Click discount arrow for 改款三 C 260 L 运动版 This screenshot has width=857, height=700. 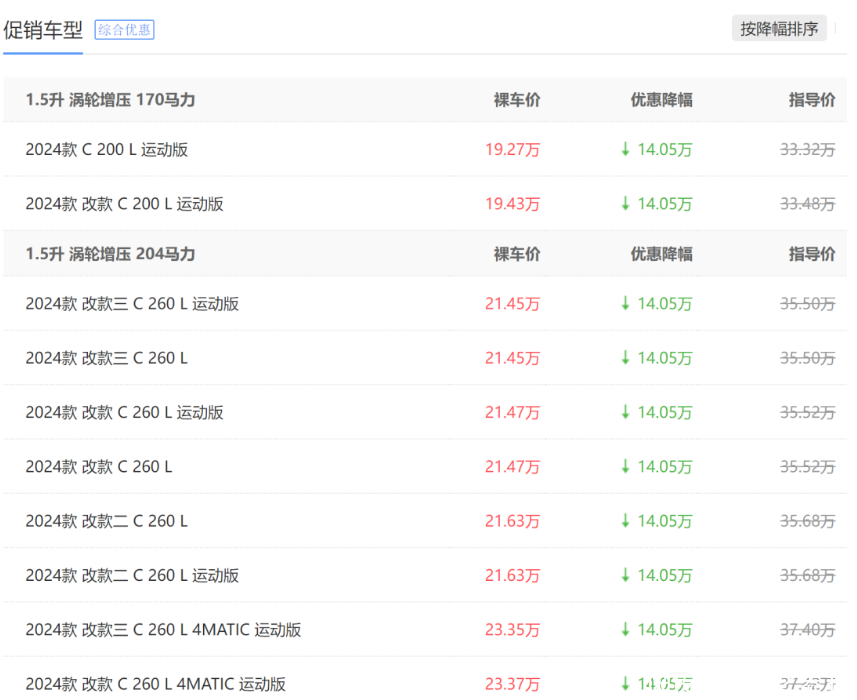point(625,304)
